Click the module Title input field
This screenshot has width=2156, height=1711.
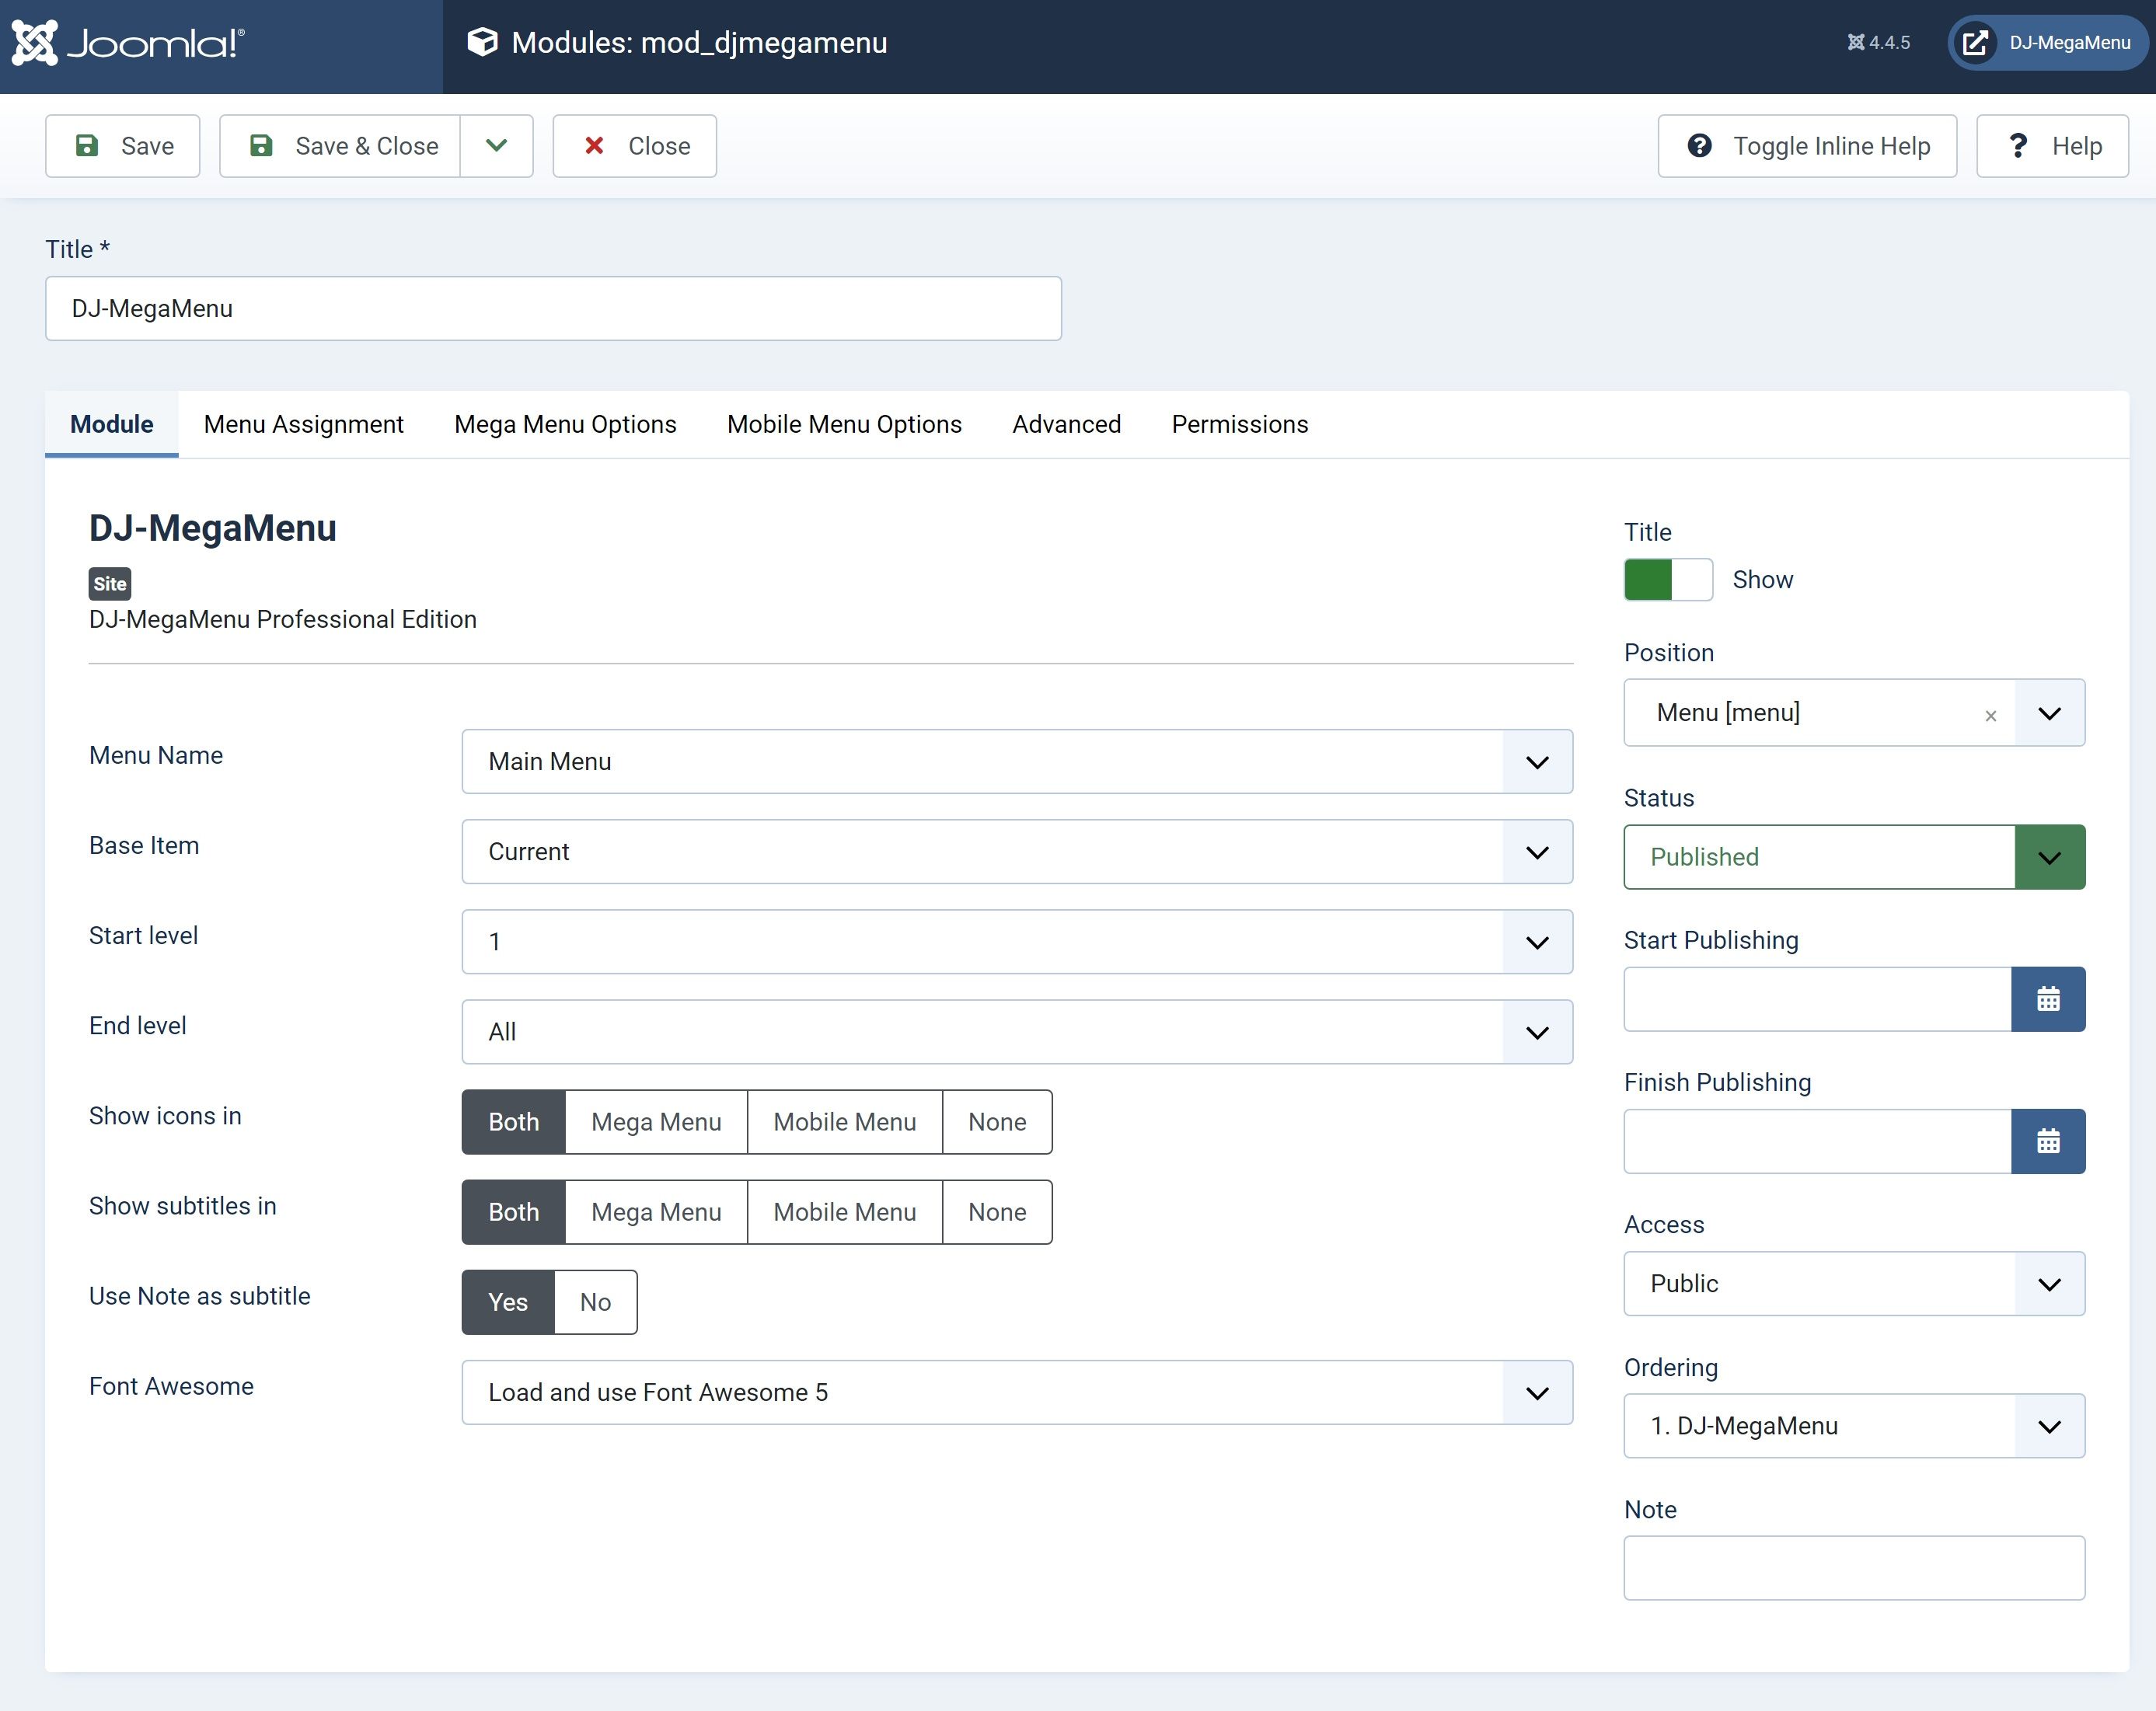(553, 308)
